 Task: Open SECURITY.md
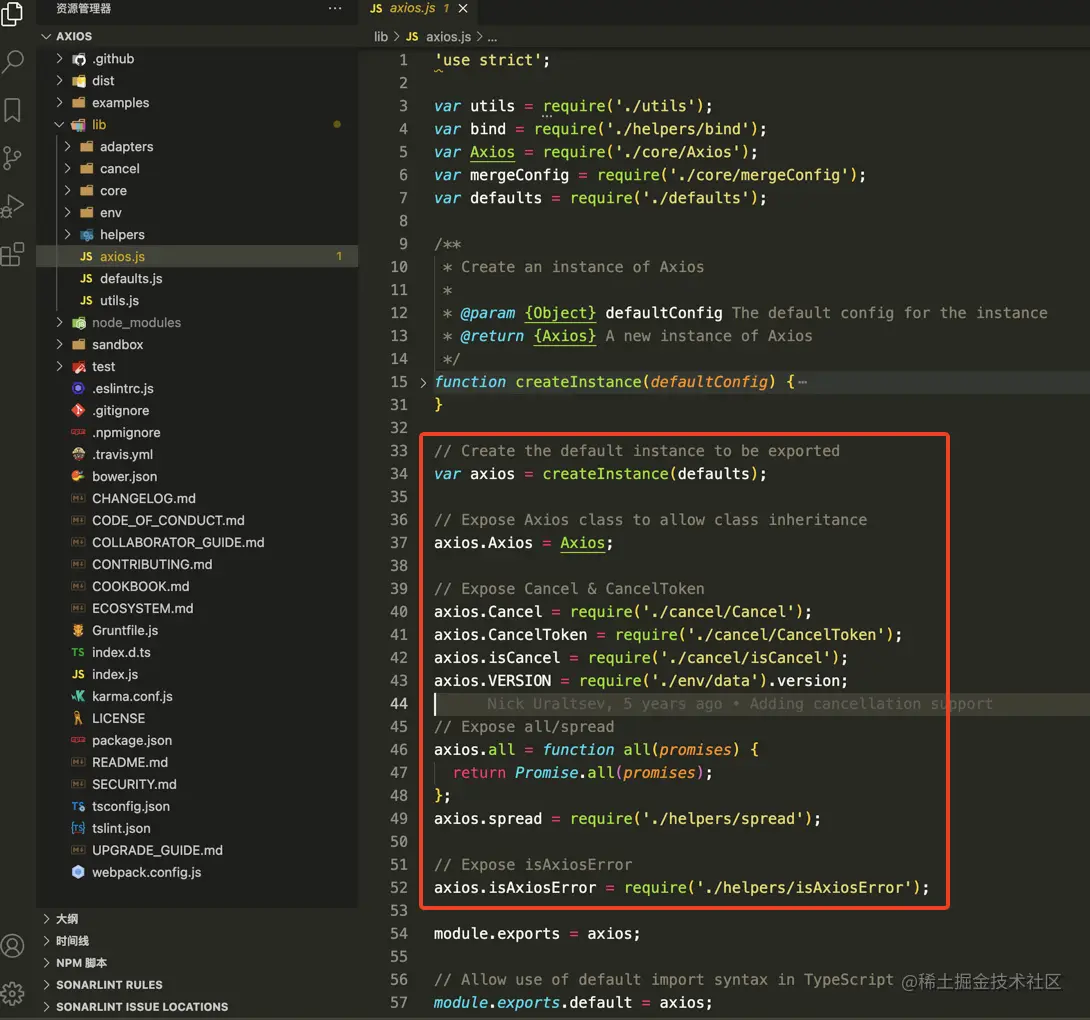[x=197, y=785]
